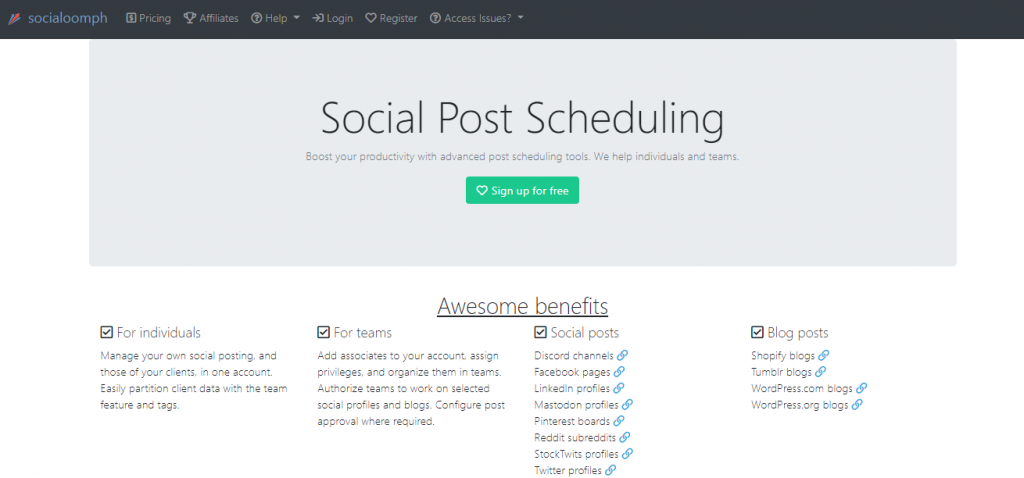Select the Register link with heart icon

391,18
